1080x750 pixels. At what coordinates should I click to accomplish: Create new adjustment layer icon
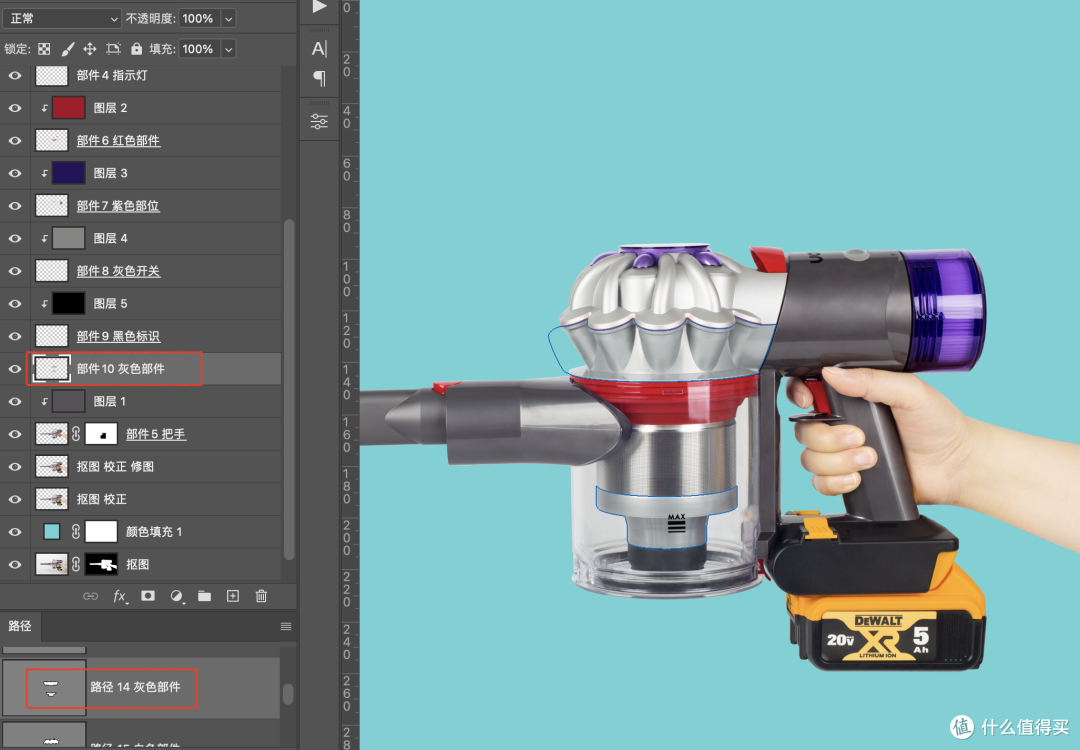tap(176, 596)
